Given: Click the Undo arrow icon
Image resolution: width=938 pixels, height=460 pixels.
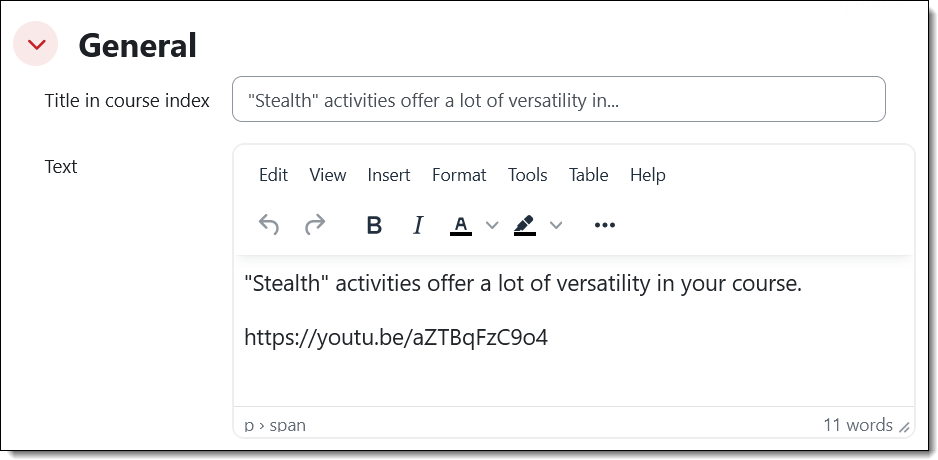Looking at the screenshot, I should pyautogui.click(x=269, y=225).
